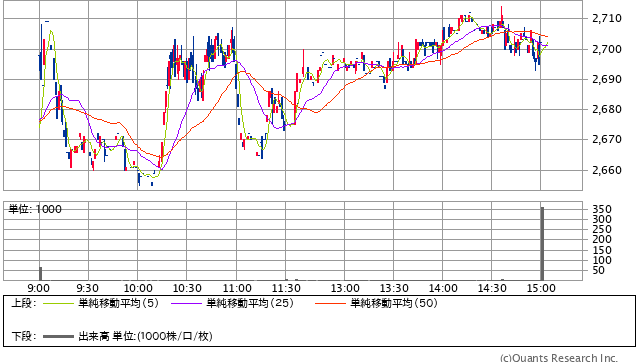The height and width of the screenshot is (362, 638).
Task: Click the 100 volume axis label
Action: (x=602, y=260)
